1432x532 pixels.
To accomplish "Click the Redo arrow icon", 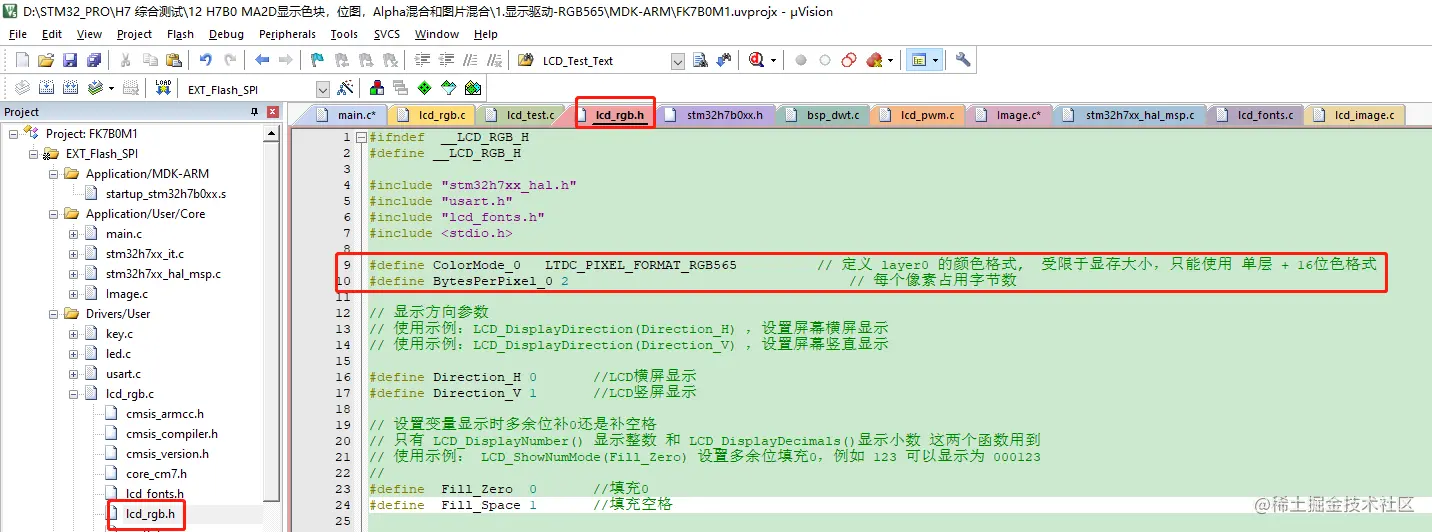I will point(229,60).
